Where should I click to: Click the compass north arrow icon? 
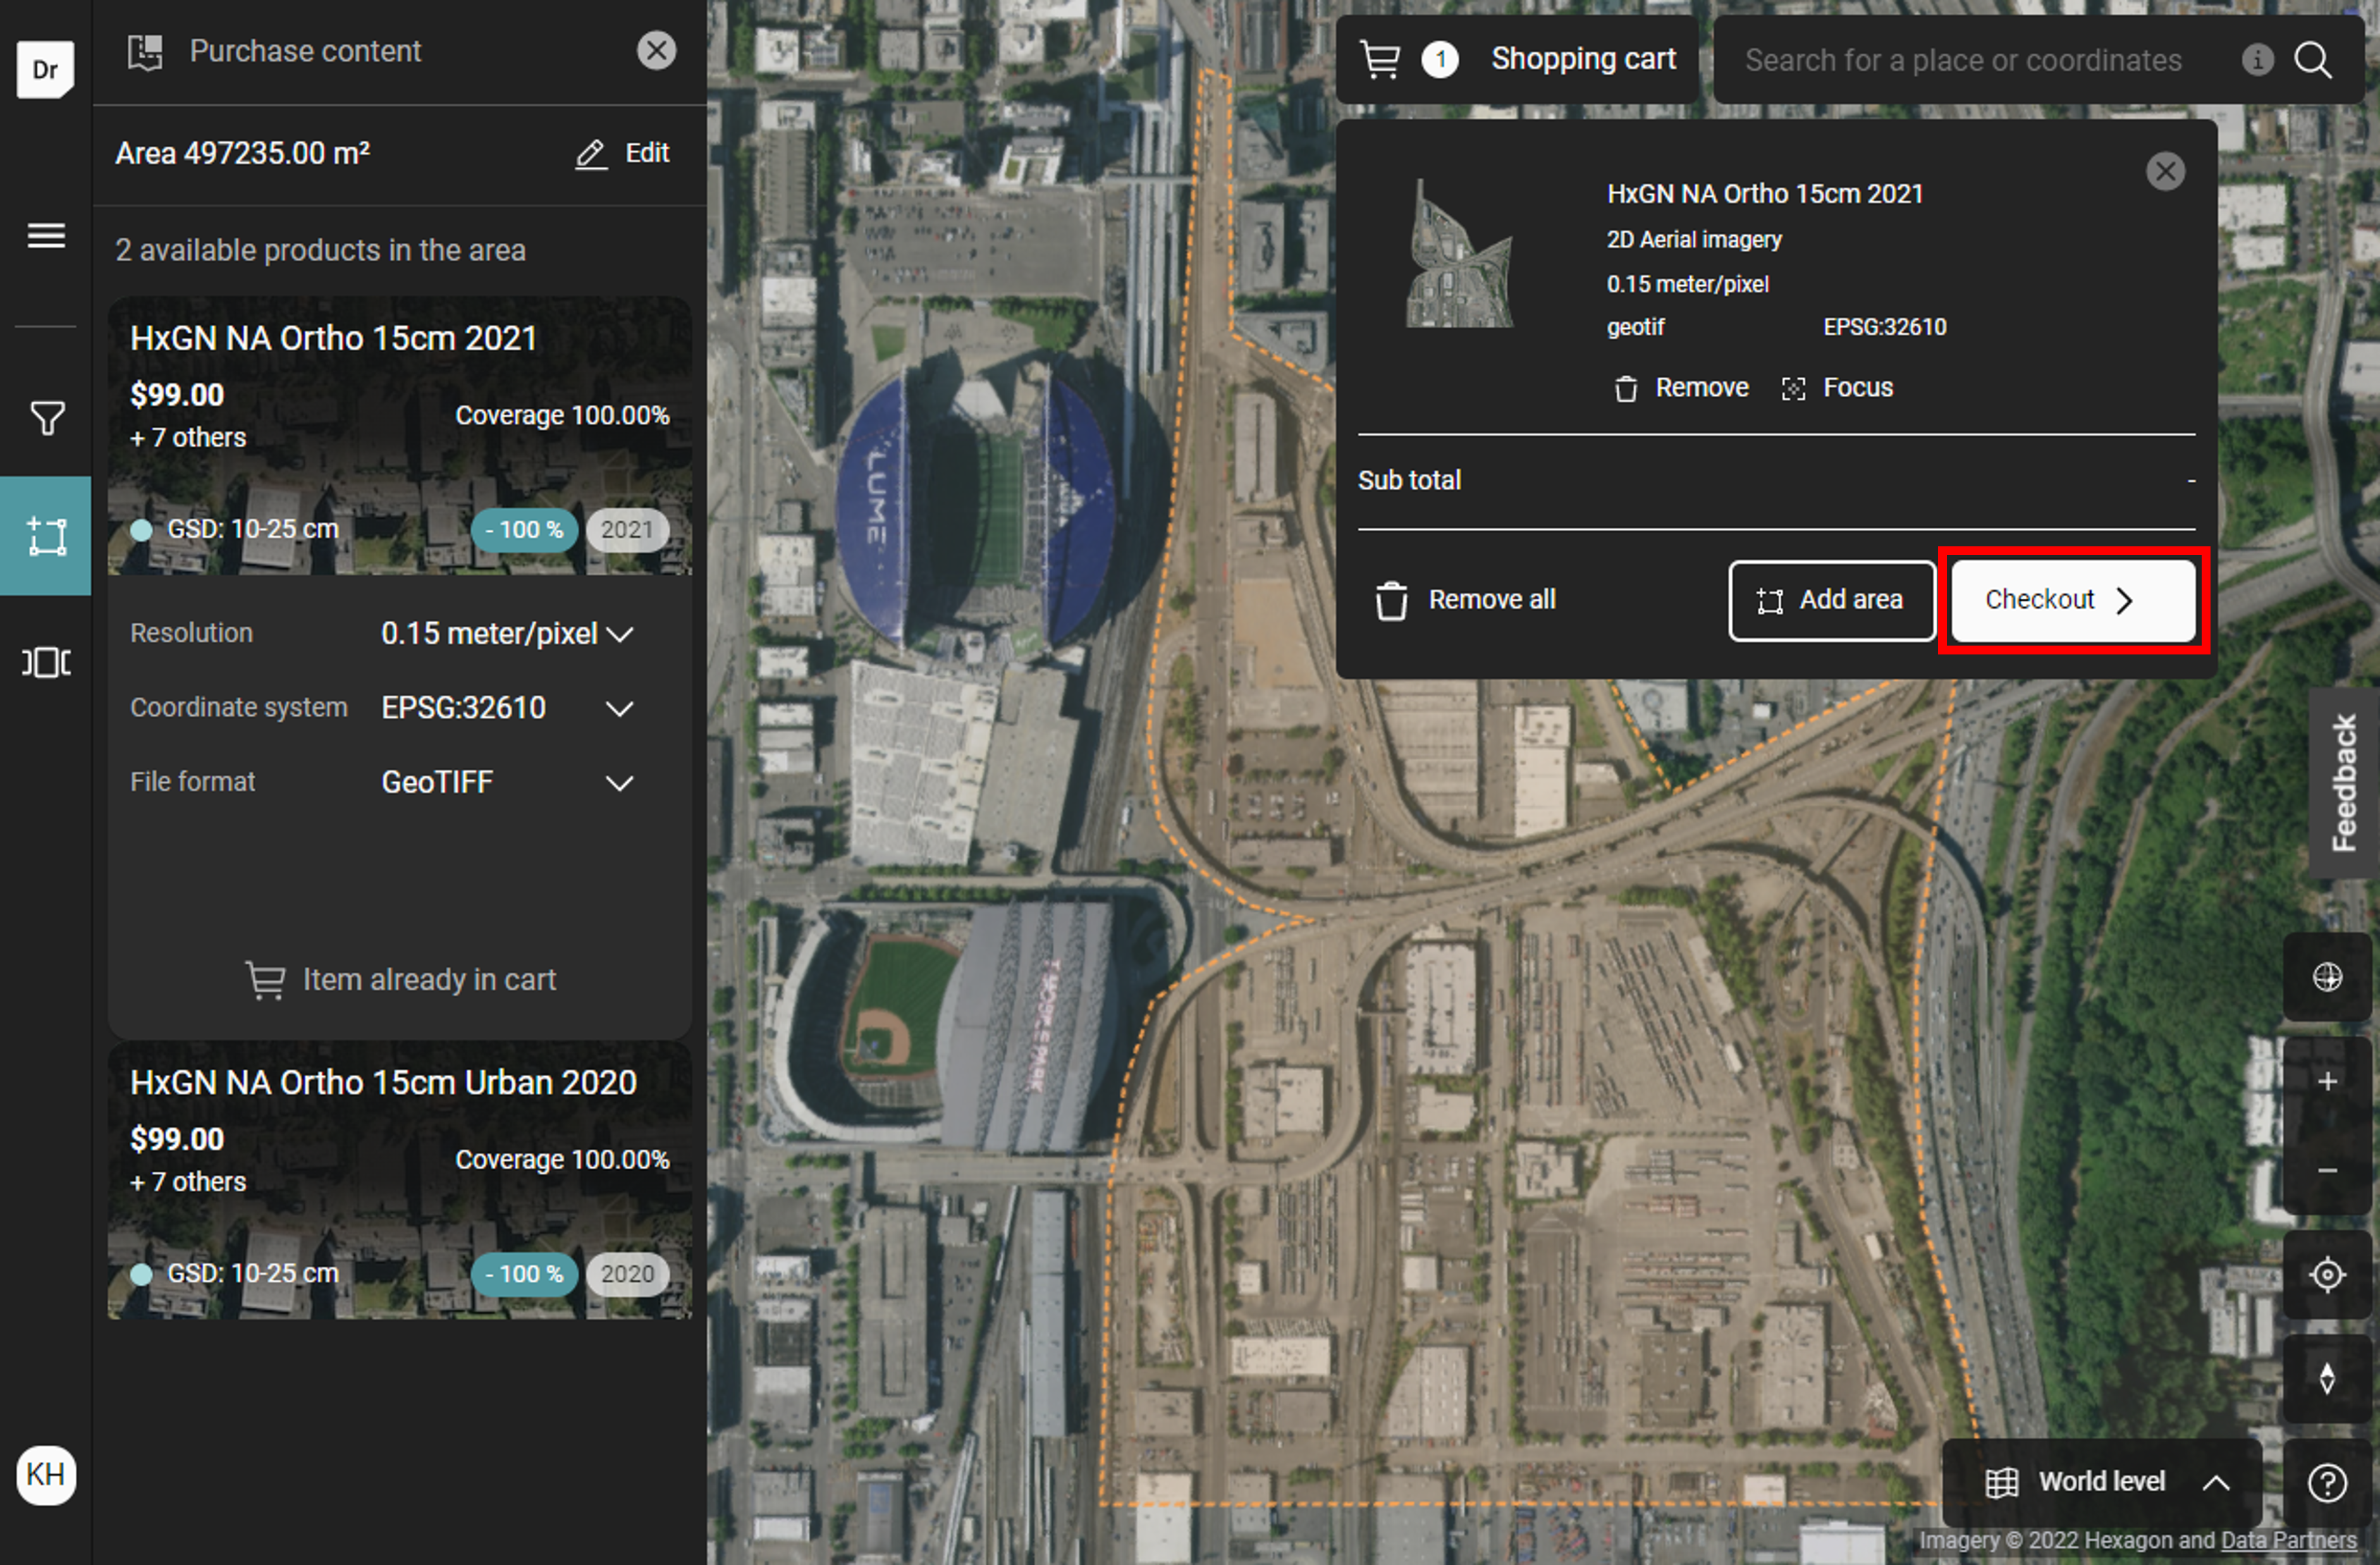[2327, 1378]
